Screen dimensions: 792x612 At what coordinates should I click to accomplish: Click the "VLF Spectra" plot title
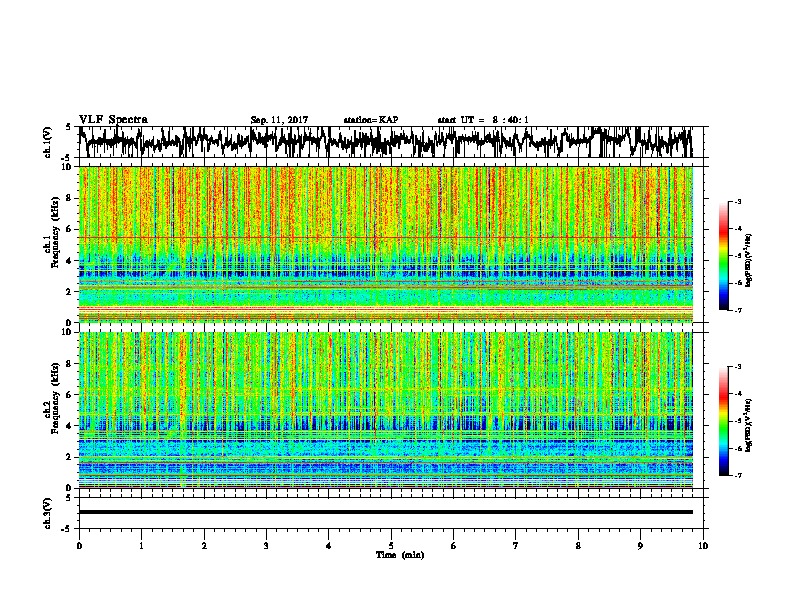click(x=113, y=119)
